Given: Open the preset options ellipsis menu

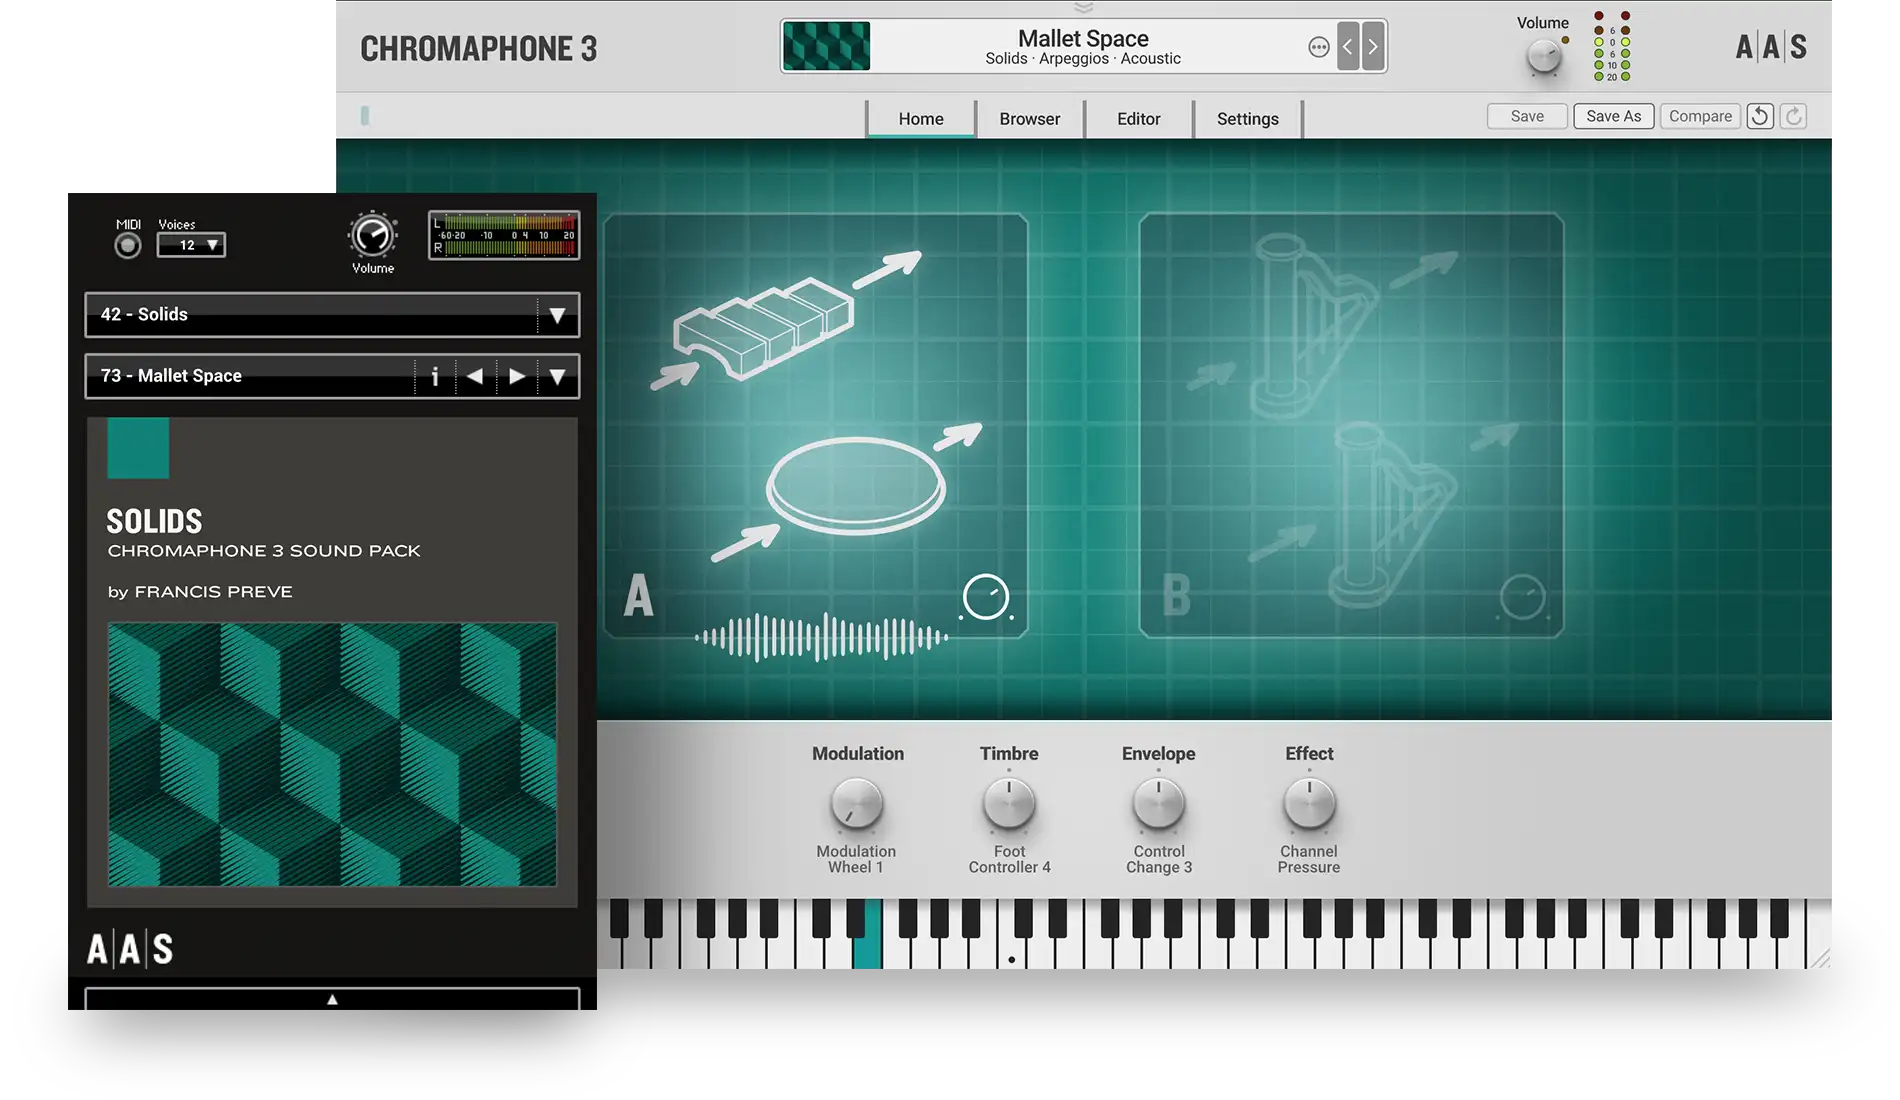Looking at the screenshot, I should tap(1319, 46).
